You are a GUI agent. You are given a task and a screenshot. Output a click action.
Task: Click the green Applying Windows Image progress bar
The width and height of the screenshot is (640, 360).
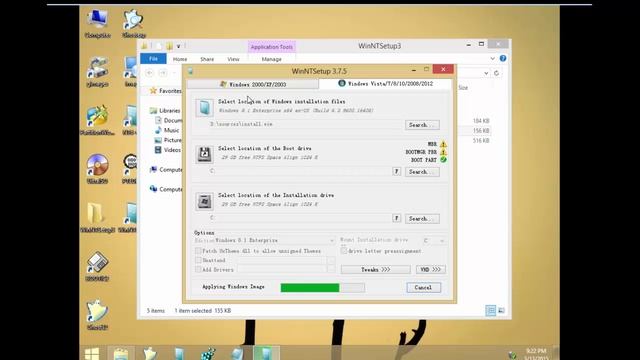(x=322, y=288)
